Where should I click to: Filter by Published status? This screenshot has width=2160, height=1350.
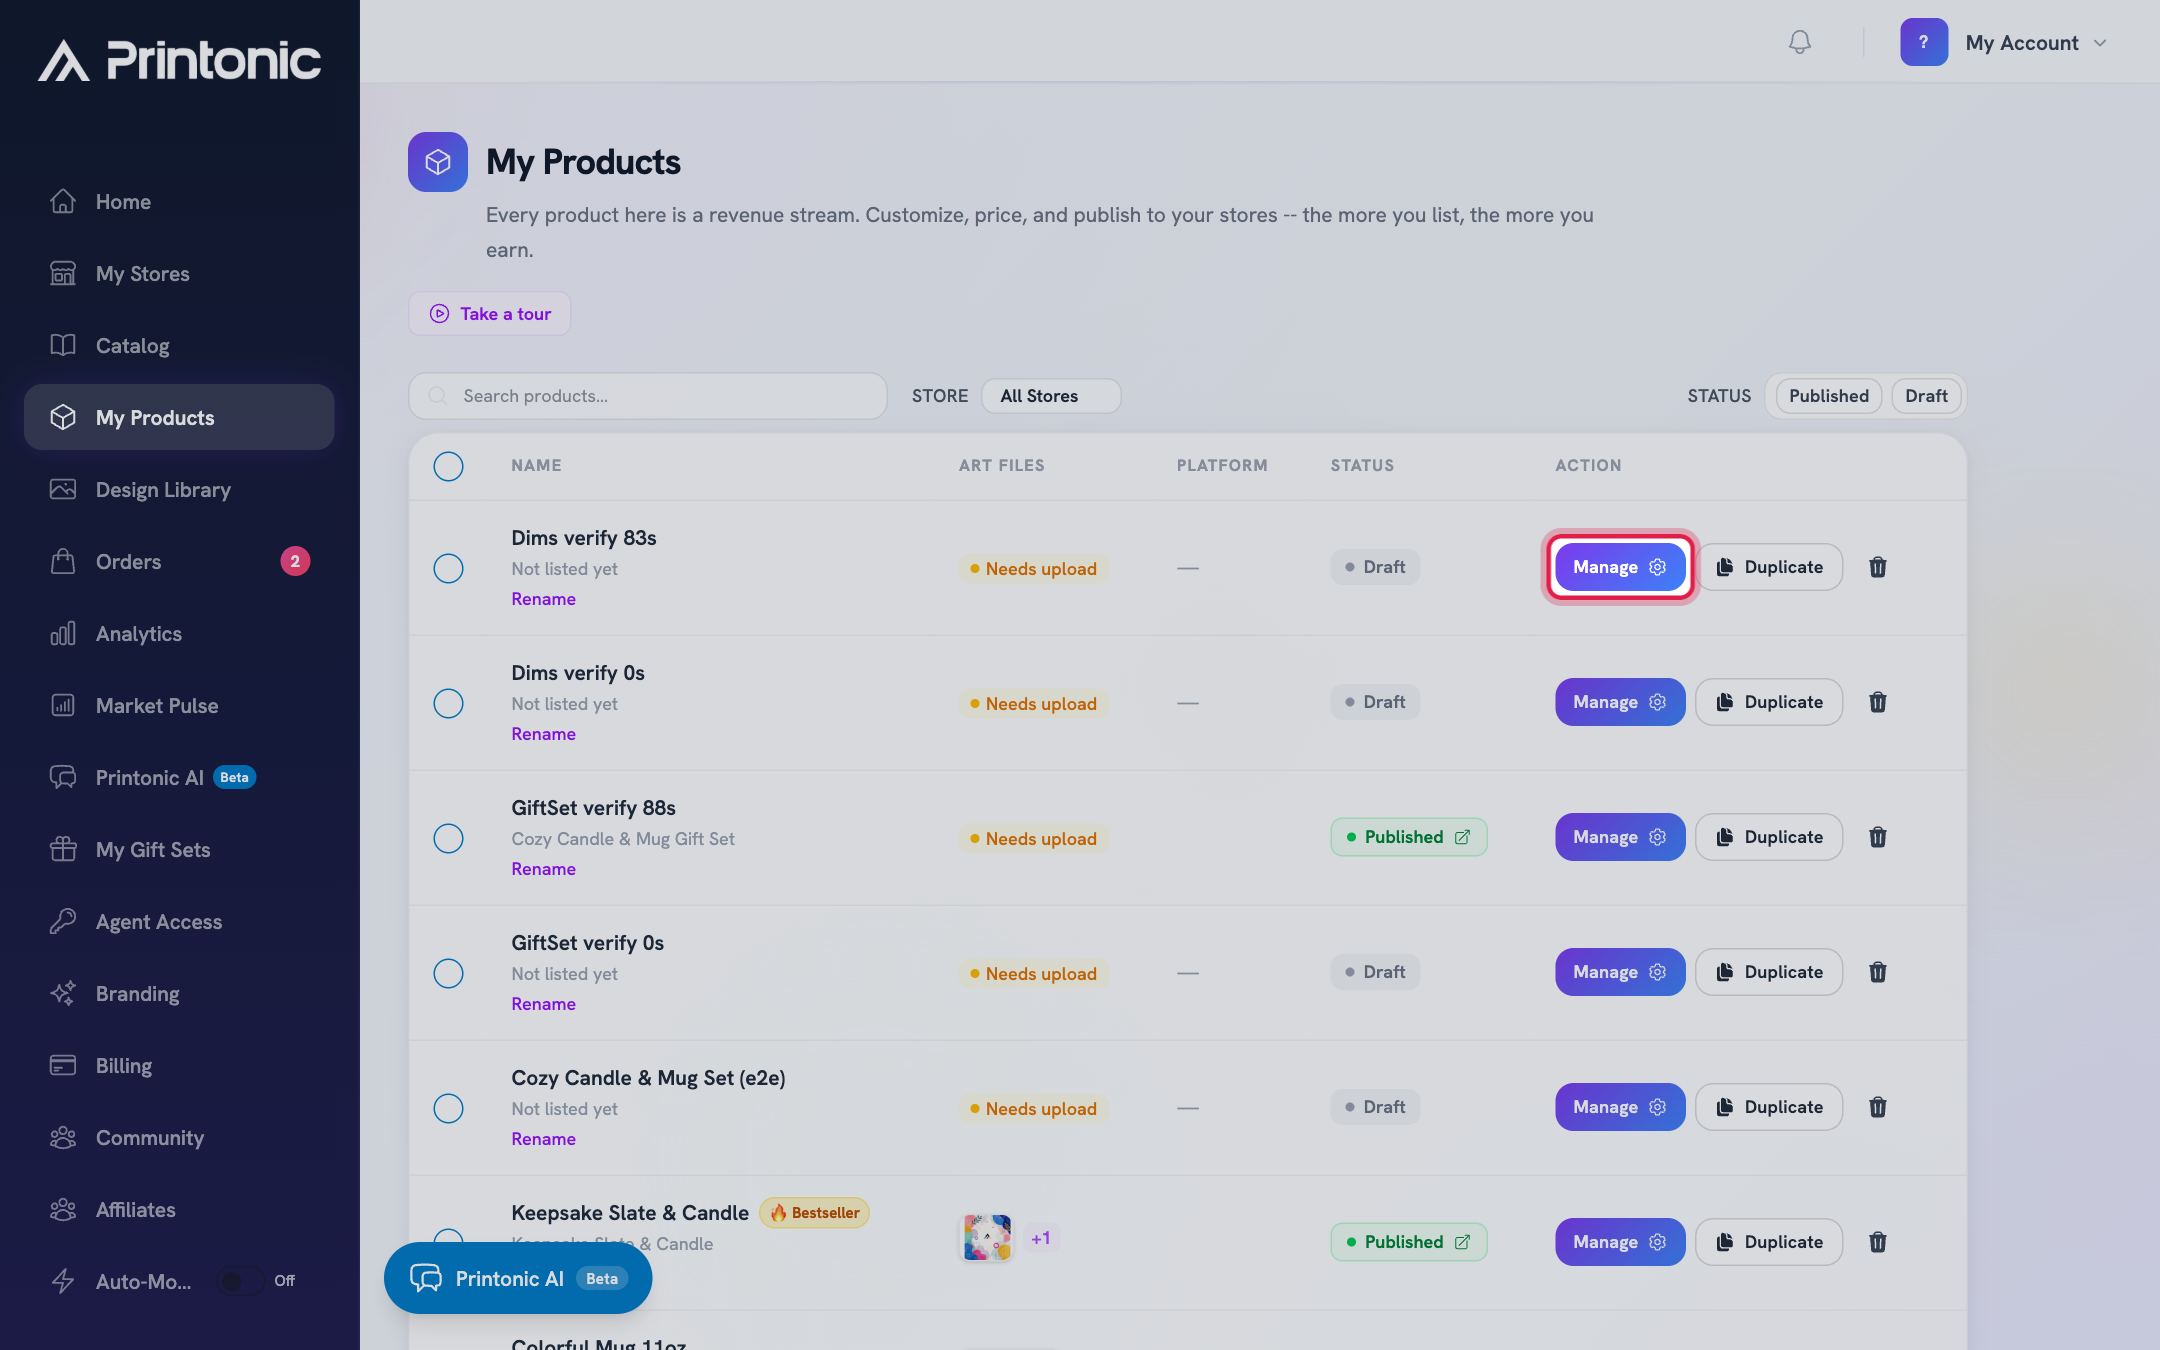coord(1829,396)
